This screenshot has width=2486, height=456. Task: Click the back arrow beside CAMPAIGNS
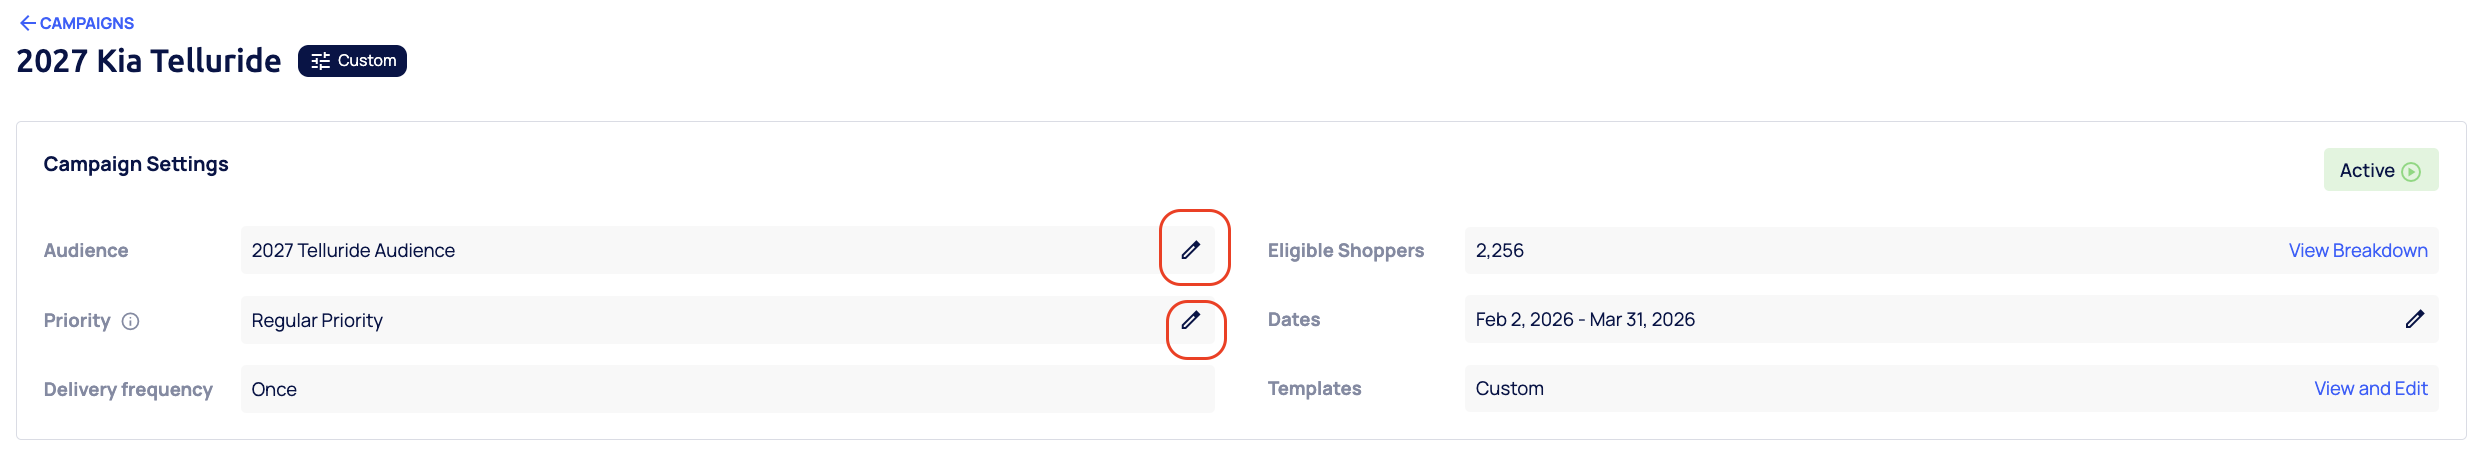27,23
